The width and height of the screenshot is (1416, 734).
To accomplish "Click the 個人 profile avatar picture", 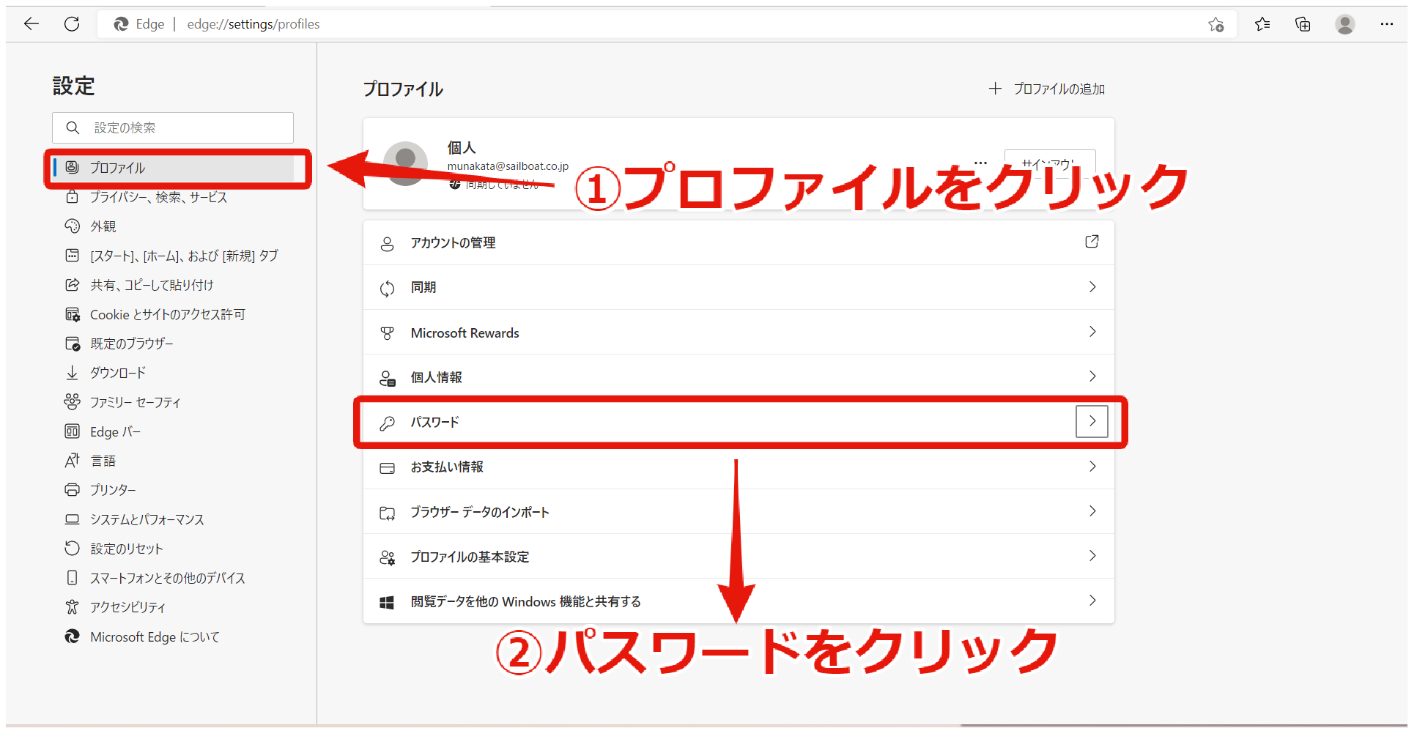I will pos(406,163).
